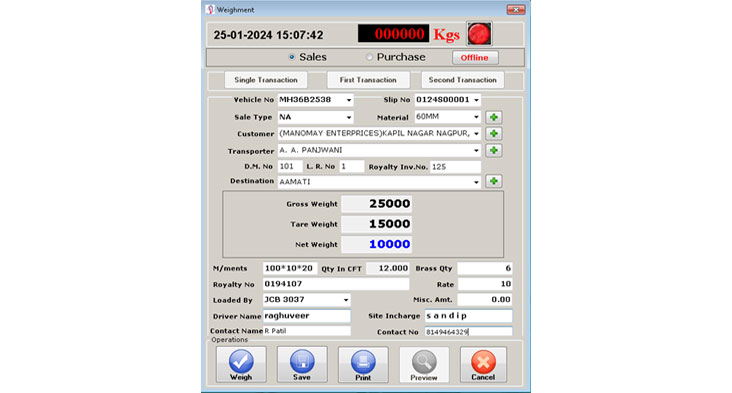Screen dimensions: 732x393
Task: Switch to First Transaction tab
Action: (368, 80)
